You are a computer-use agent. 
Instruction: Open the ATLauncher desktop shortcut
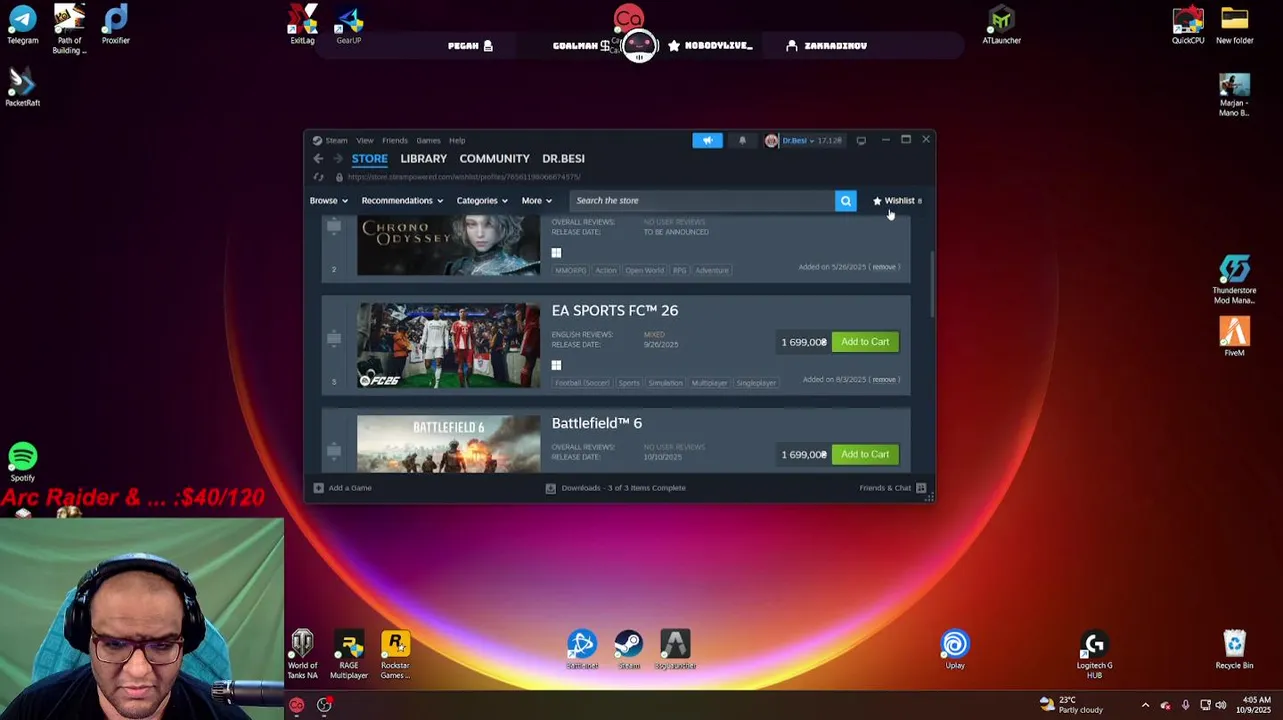click(x=1001, y=25)
